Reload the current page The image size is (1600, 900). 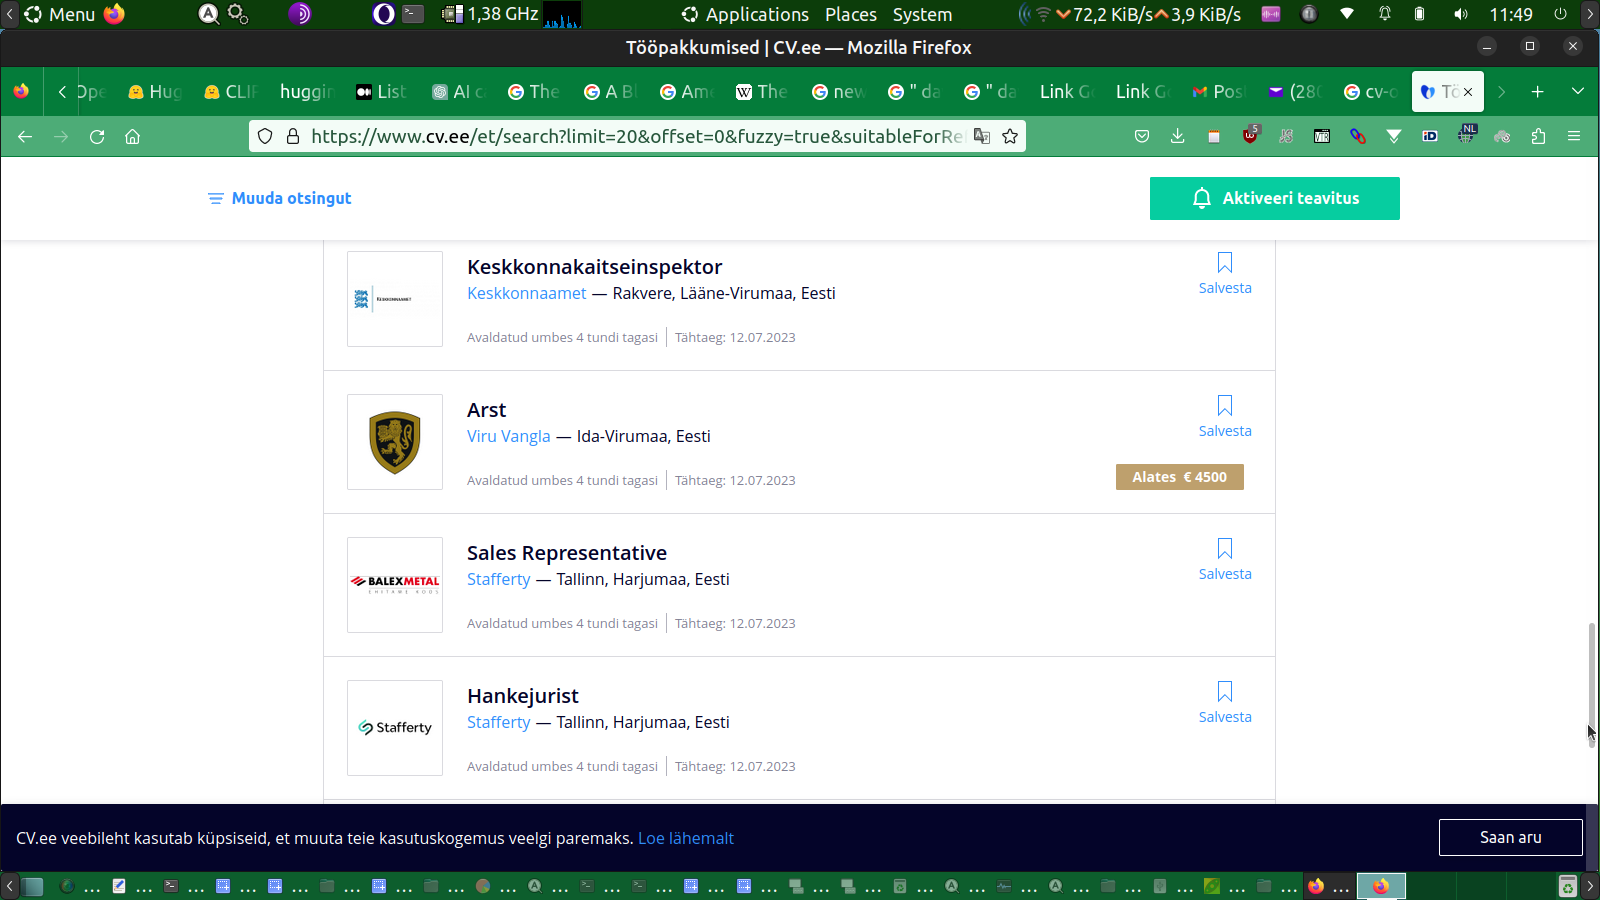(x=97, y=136)
